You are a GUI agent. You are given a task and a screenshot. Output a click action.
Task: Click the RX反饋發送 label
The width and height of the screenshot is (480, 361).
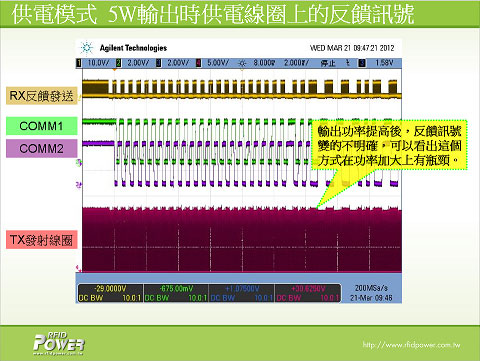coord(42,96)
